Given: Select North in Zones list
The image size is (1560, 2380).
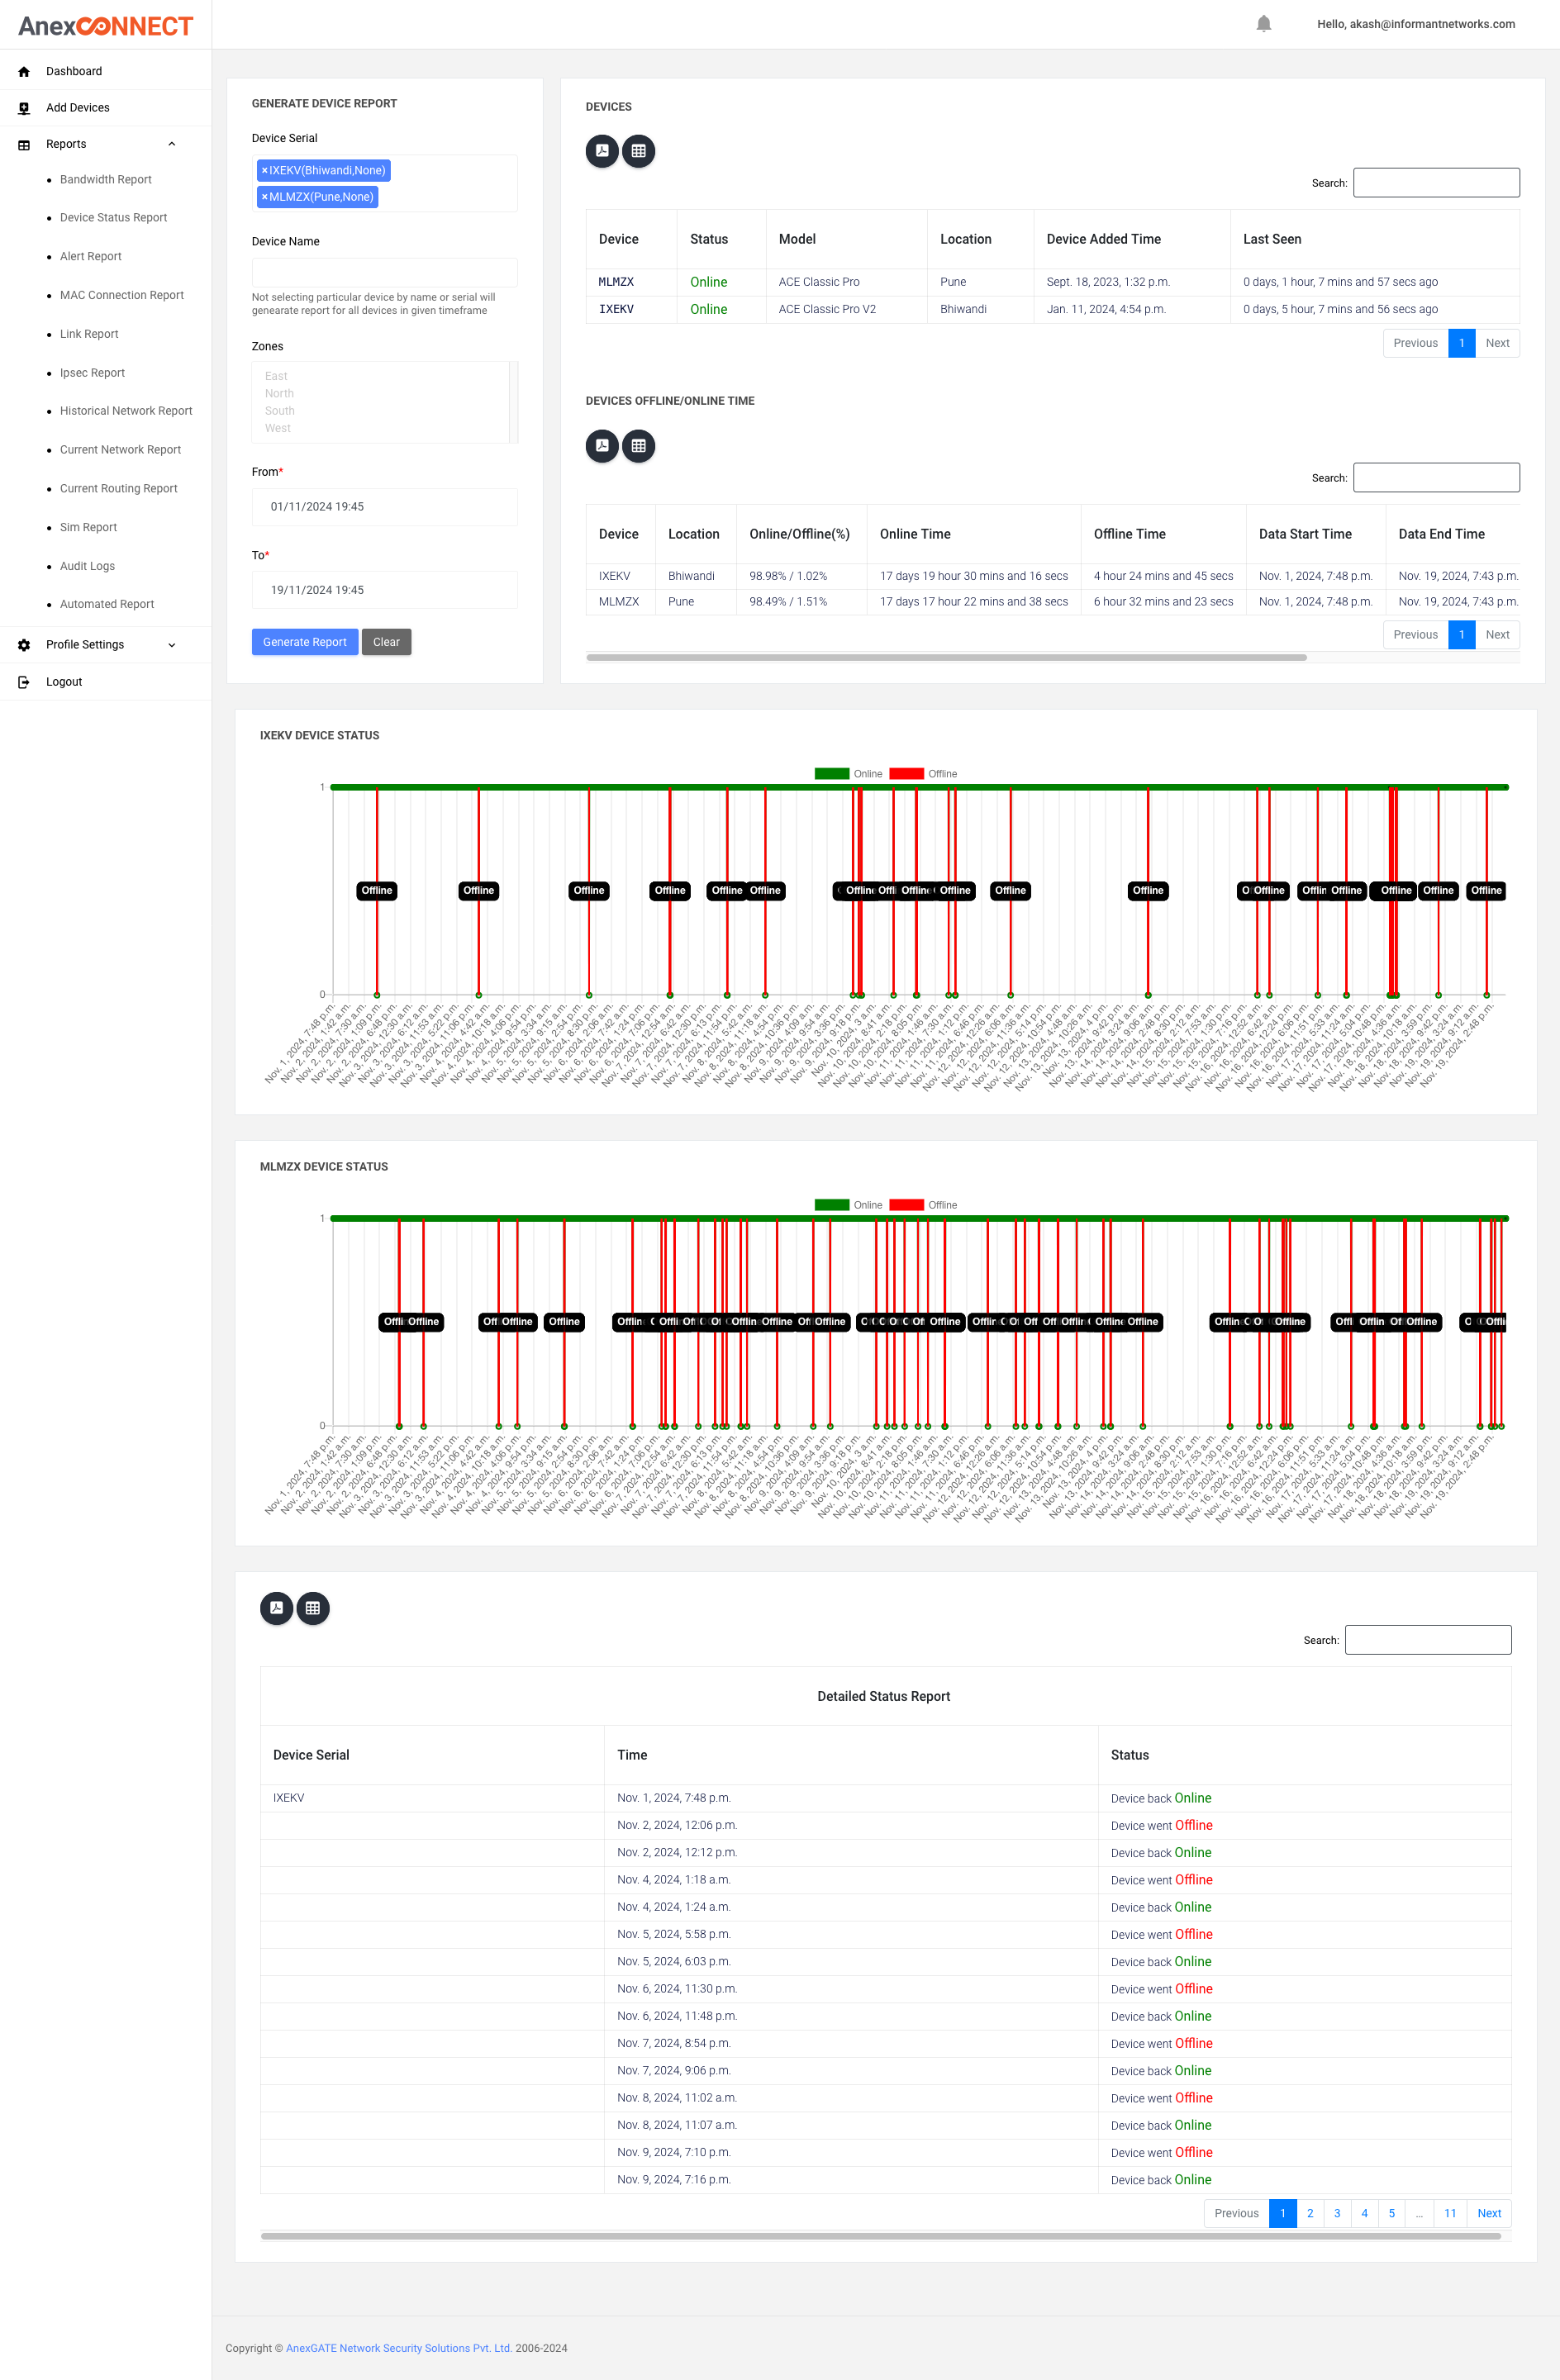Looking at the screenshot, I should 279,393.
